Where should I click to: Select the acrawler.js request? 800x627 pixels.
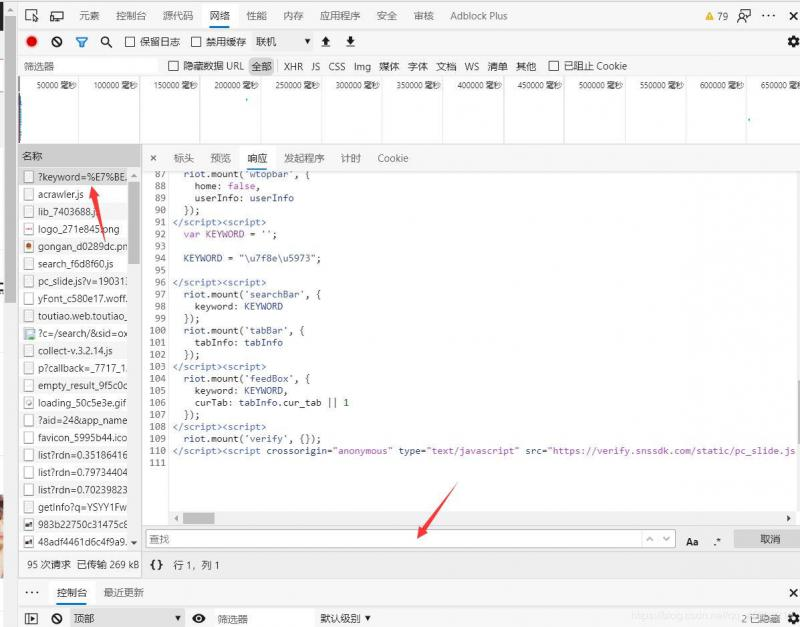tap(74, 194)
